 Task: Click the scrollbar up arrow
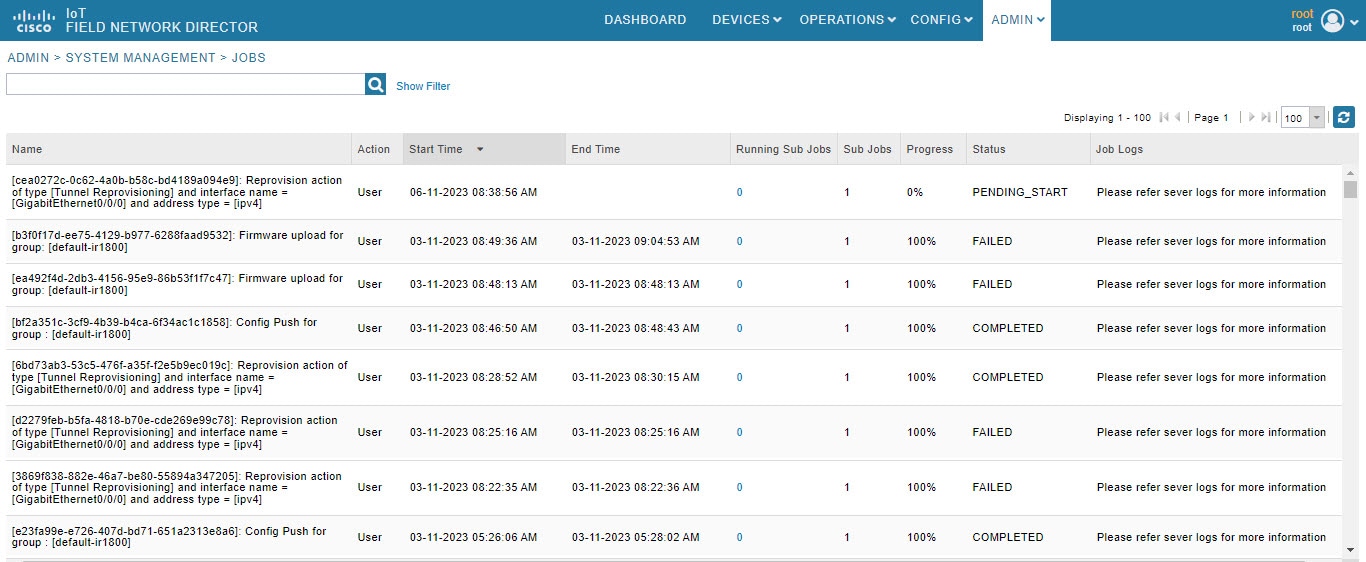coord(1350,172)
